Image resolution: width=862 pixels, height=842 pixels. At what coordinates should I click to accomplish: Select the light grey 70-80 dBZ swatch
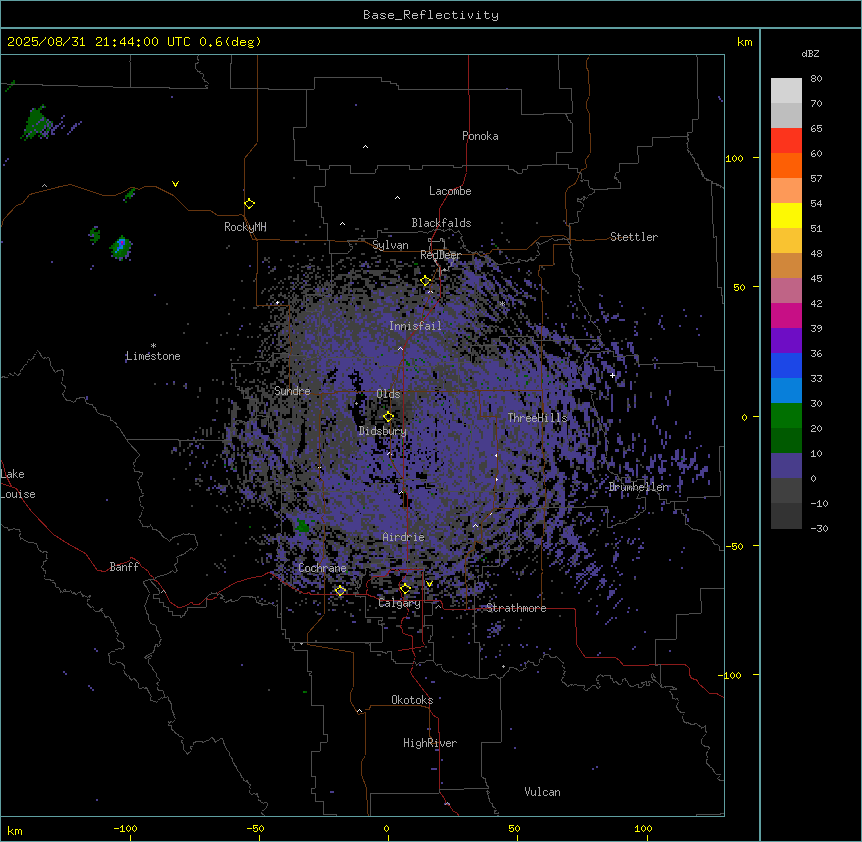pyautogui.click(x=786, y=91)
